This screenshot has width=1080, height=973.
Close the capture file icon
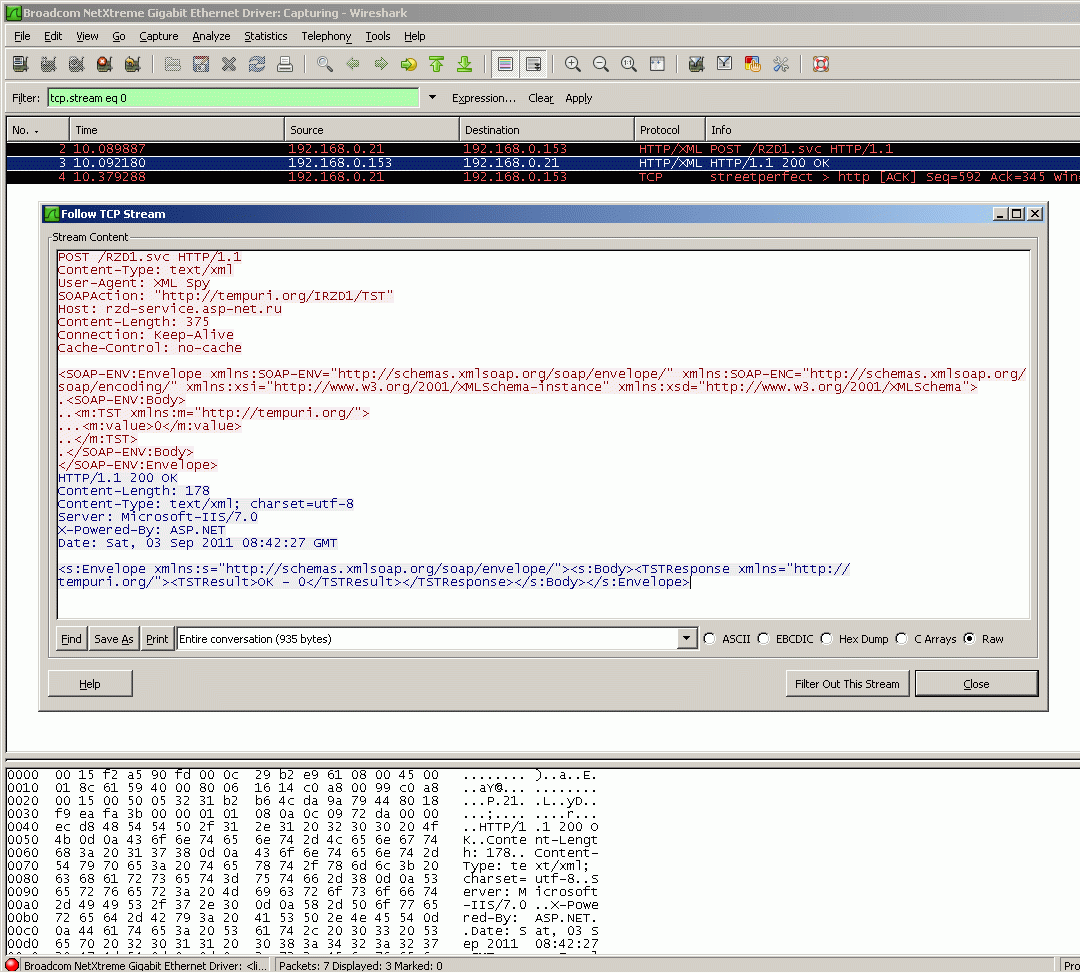pyautogui.click(x=229, y=64)
